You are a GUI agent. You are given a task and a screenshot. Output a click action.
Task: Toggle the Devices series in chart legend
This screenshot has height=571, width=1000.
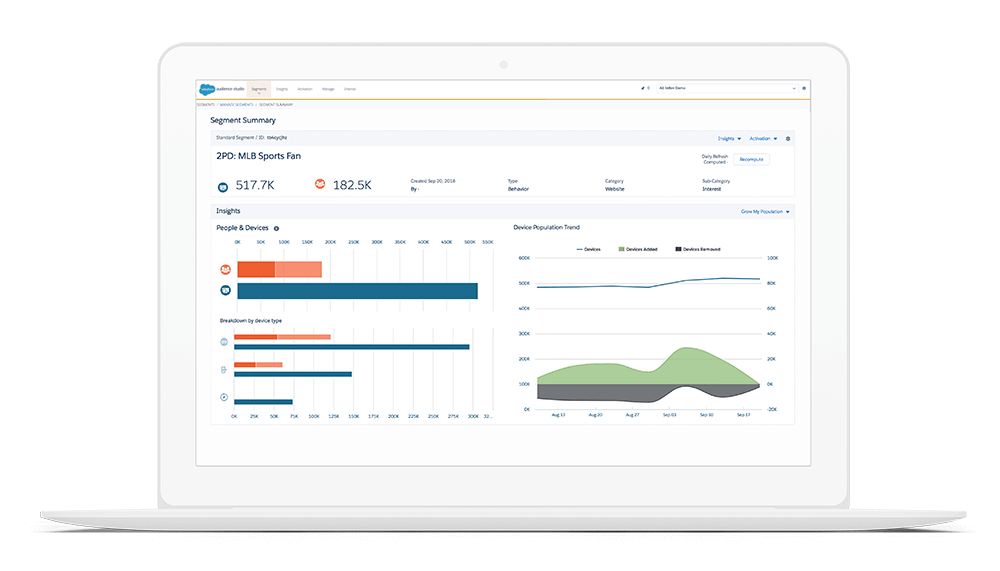pos(588,248)
